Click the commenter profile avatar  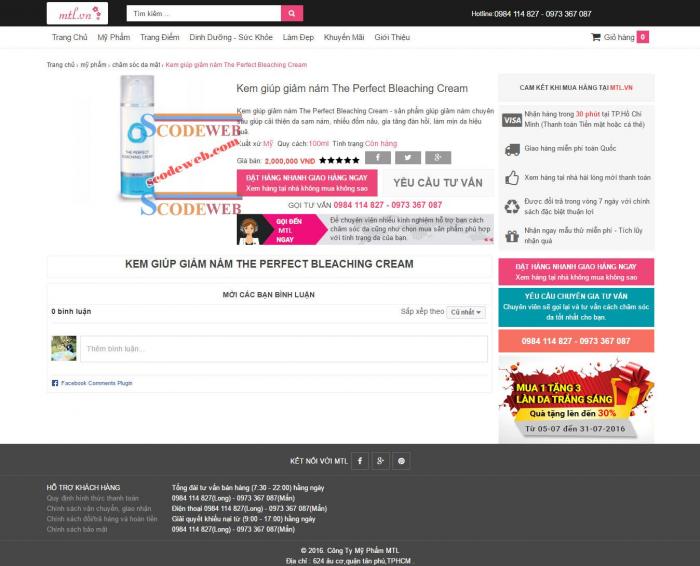pyautogui.click(x=64, y=348)
